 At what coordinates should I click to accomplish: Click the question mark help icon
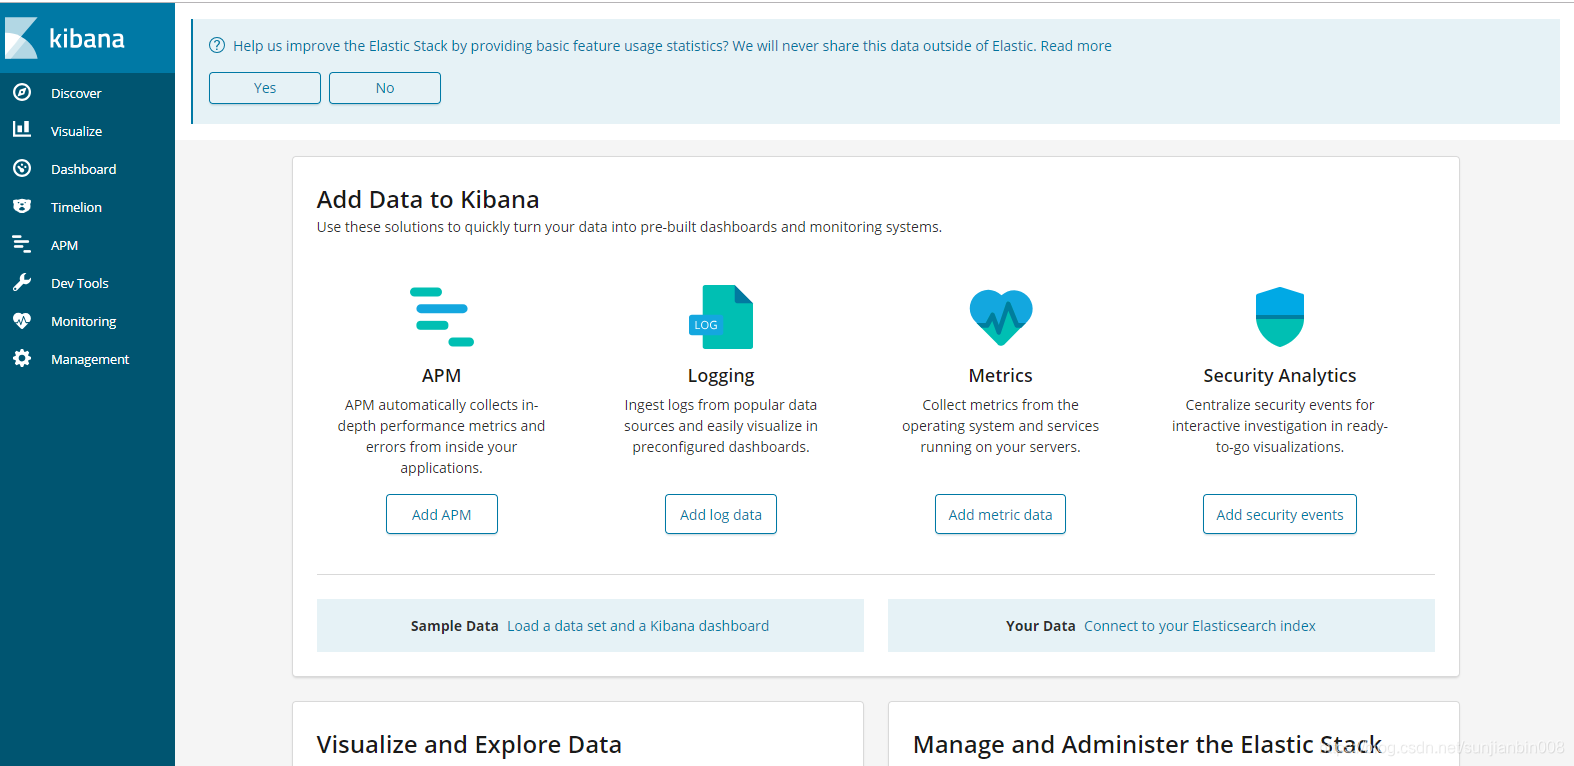point(217,45)
